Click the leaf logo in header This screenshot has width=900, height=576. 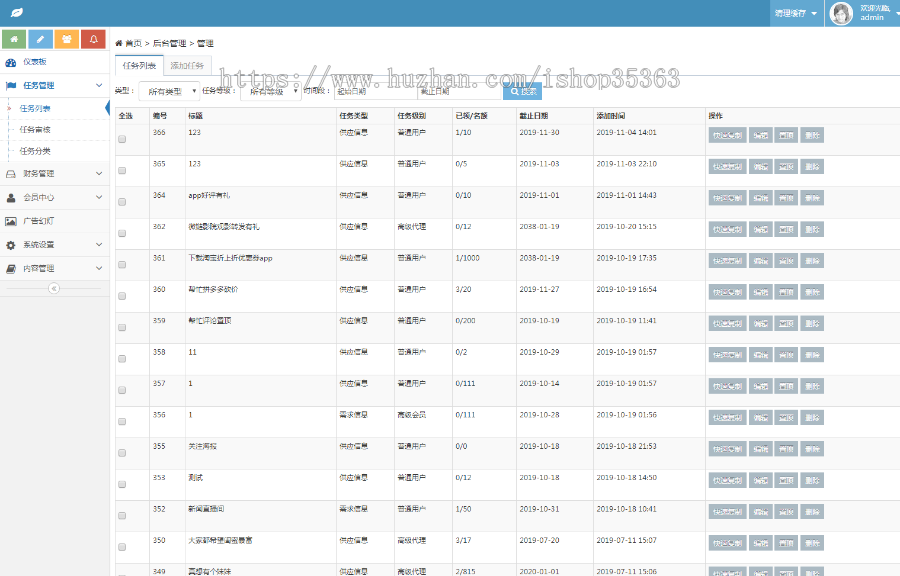[x=17, y=14]
